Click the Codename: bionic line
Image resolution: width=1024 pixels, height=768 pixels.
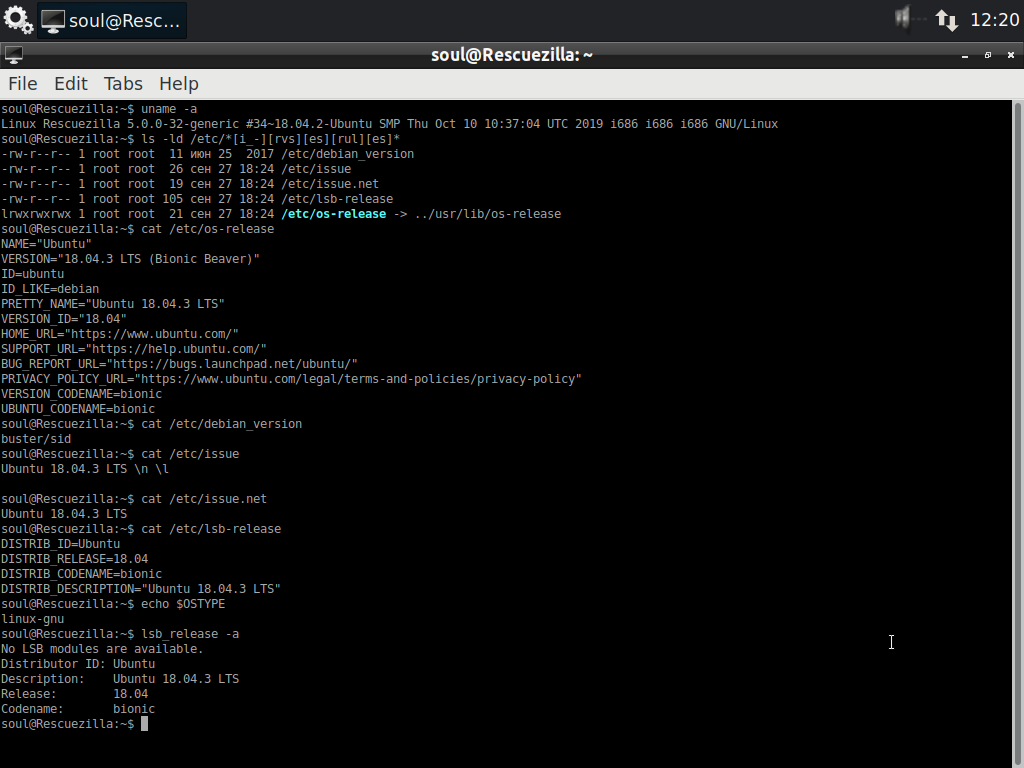pos(78,710)
